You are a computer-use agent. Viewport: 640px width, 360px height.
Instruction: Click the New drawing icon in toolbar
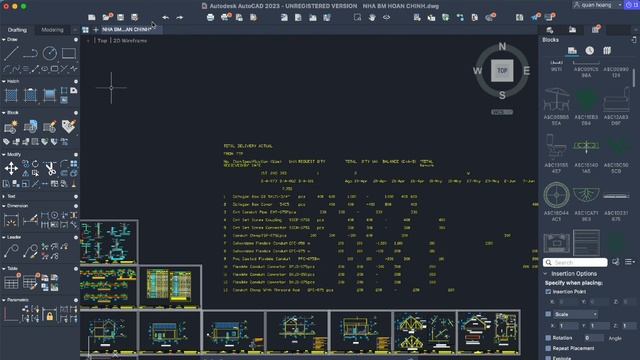click(92, 18)
